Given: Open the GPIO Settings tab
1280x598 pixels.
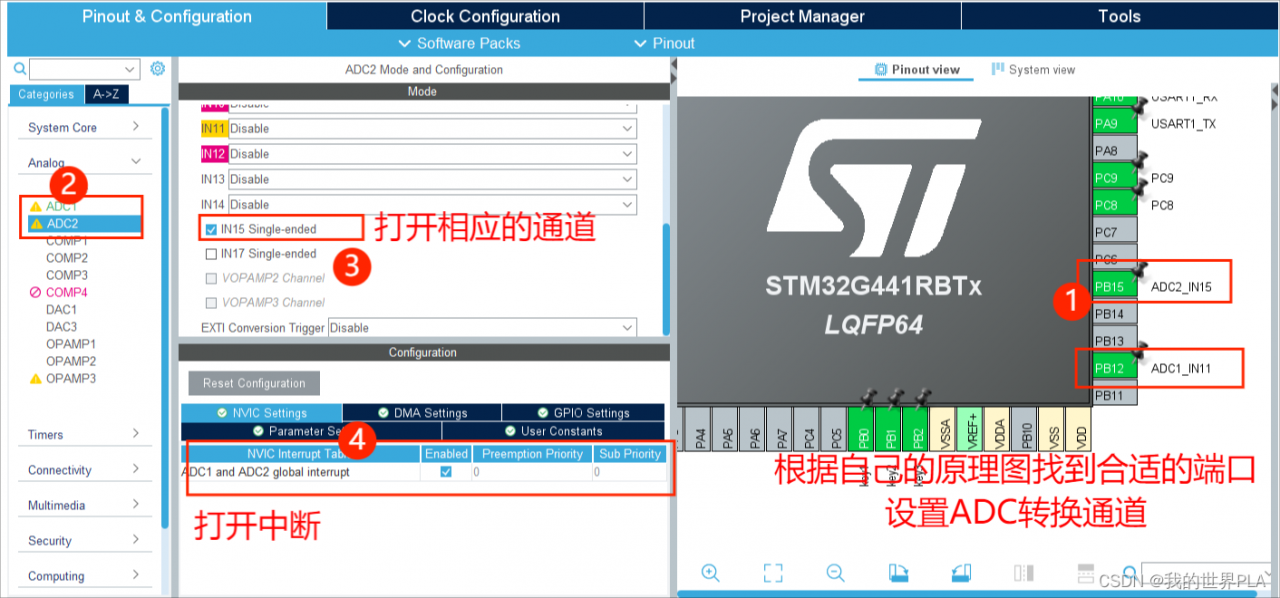Looking at the screenshot, I should [x=583, y=413].
